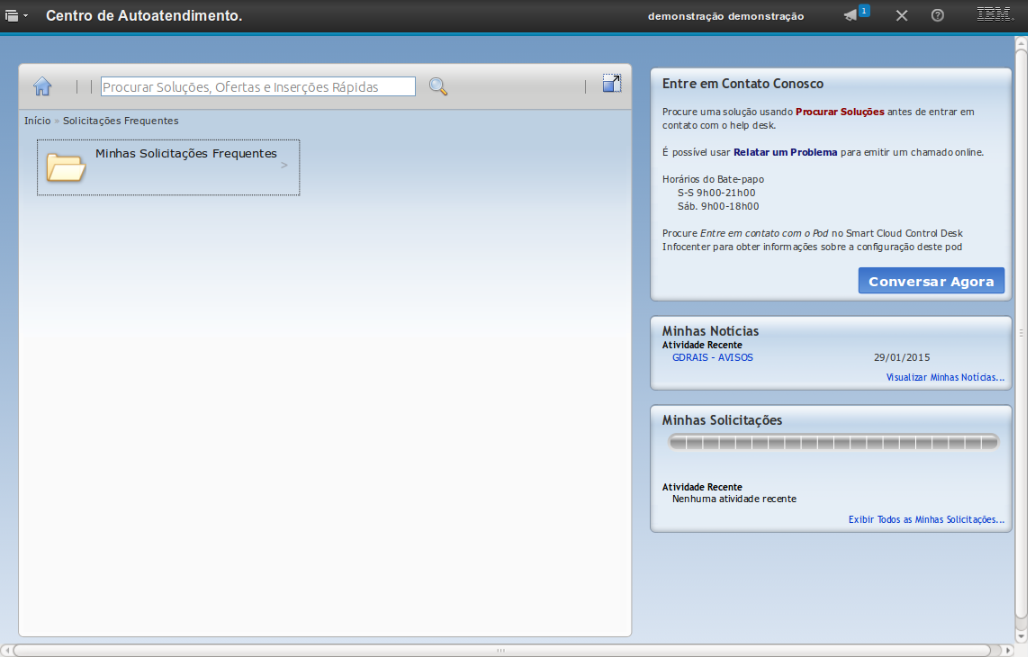Open the bulletin board megaphone notifications
1028x657 pixels.
point(852,15)
